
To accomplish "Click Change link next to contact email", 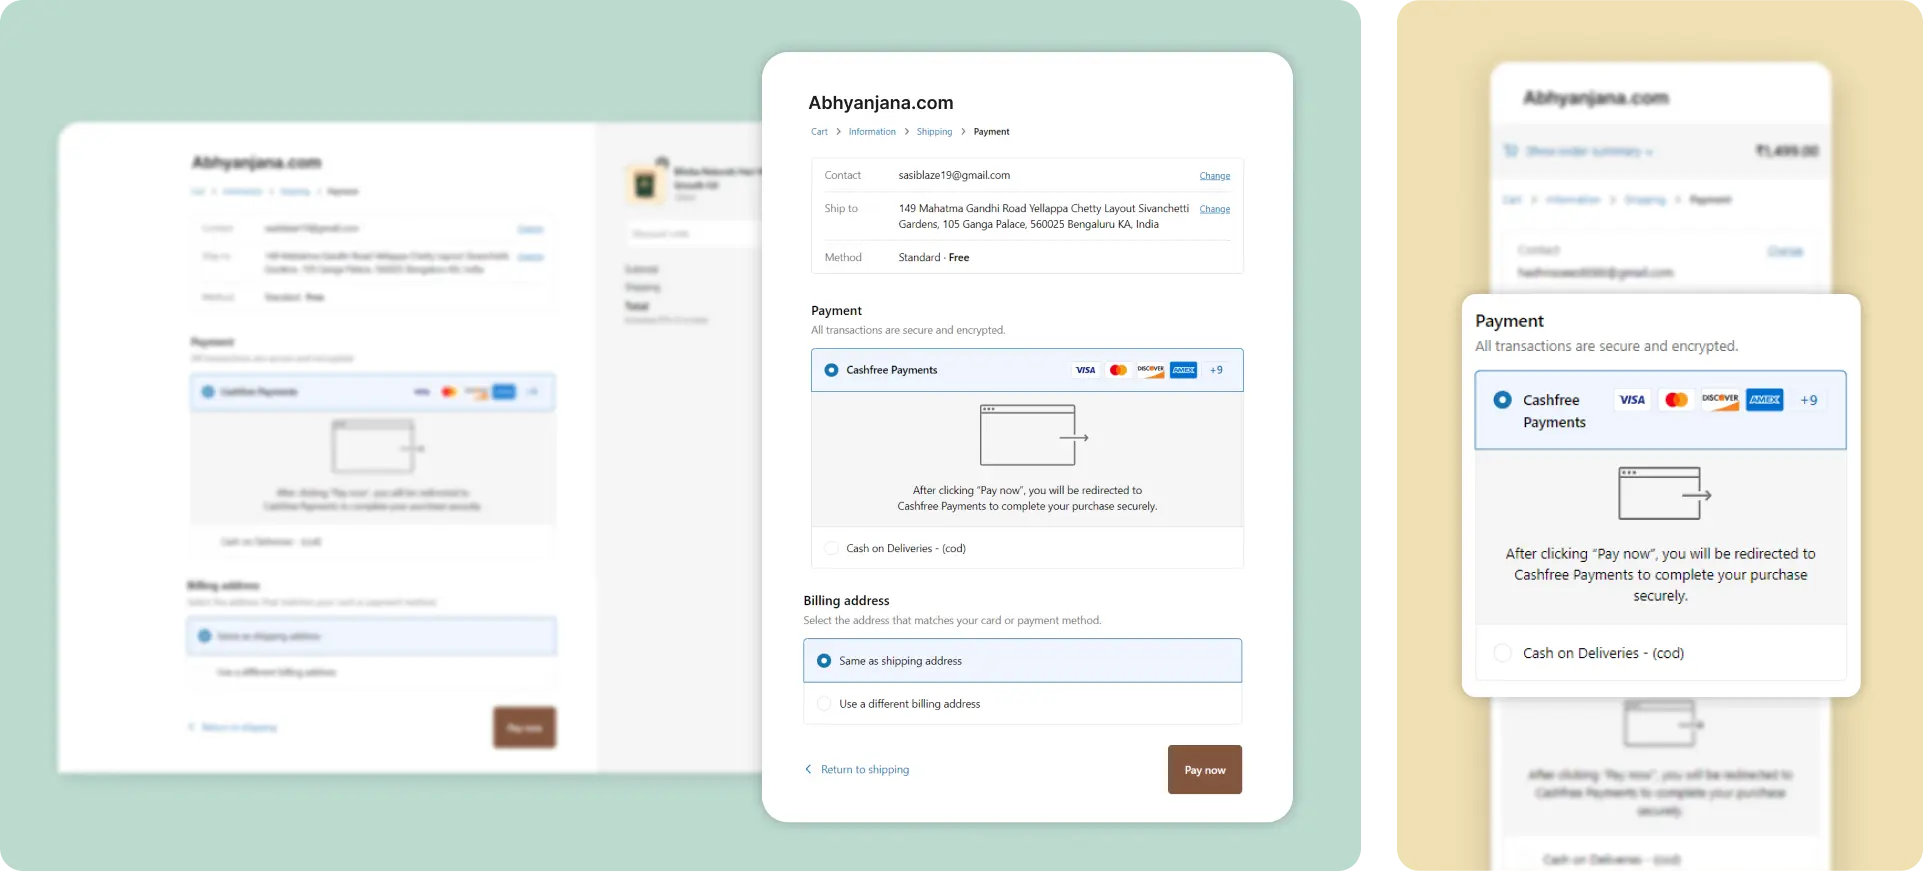I will pyautogui.click(x=1214, y=176).
